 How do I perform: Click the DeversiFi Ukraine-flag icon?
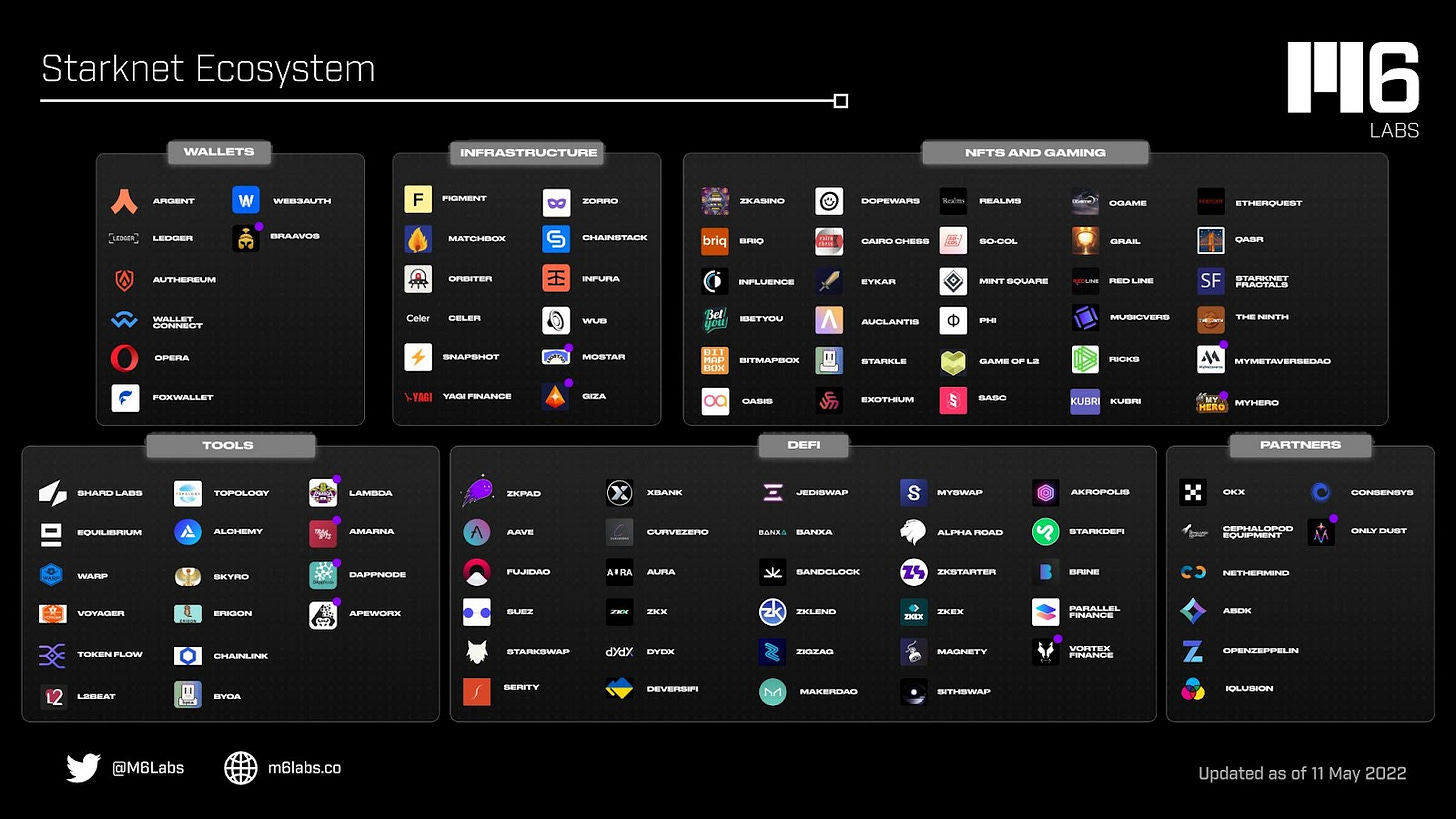tap(619, 690)
